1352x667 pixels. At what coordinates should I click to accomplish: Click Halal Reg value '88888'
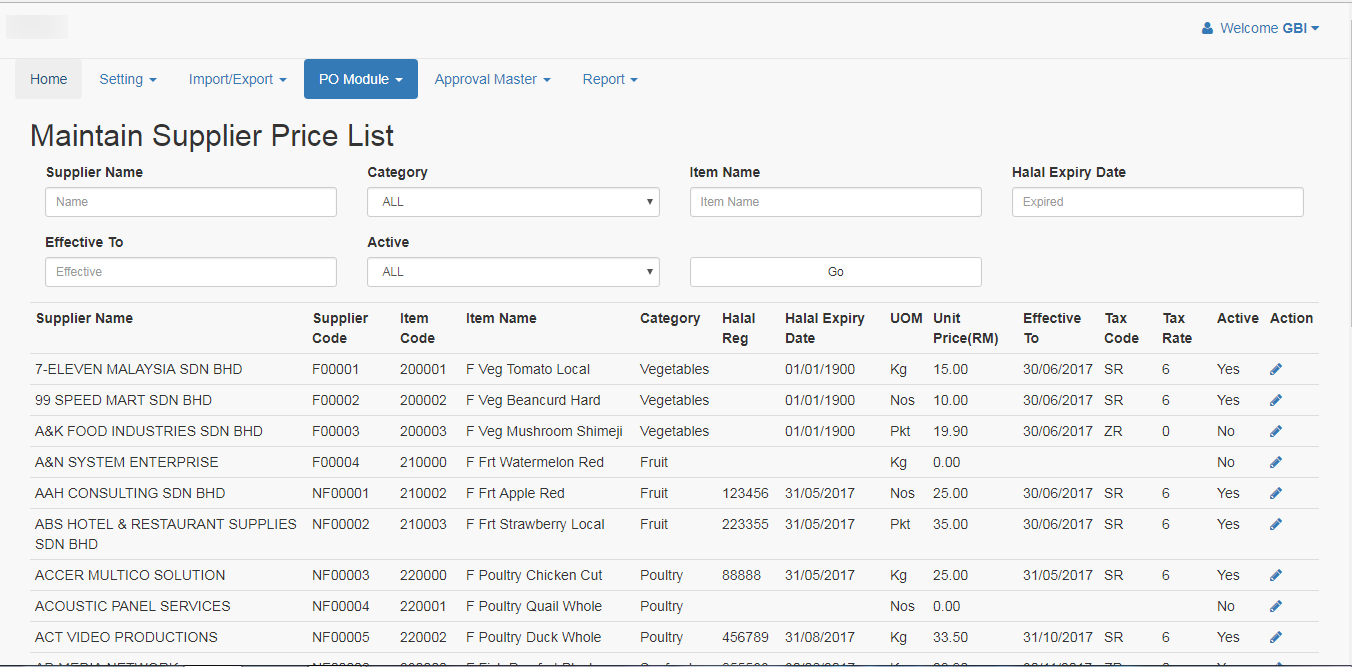point(741,575)
